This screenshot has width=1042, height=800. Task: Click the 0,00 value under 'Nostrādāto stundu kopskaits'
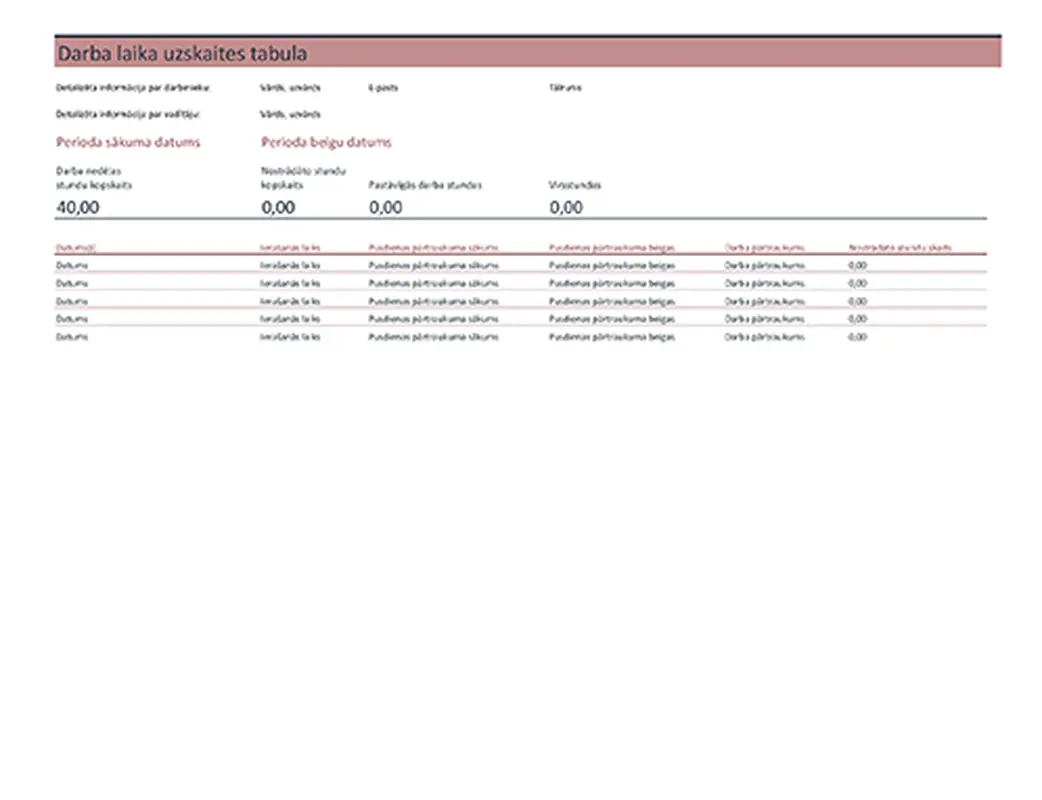pyautogui.click(x=278, y=208)
